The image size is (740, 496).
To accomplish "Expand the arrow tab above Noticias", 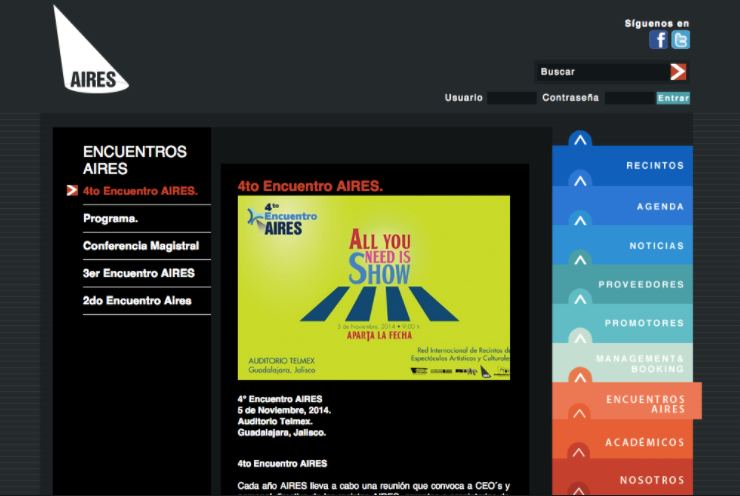I will point(580,220).
